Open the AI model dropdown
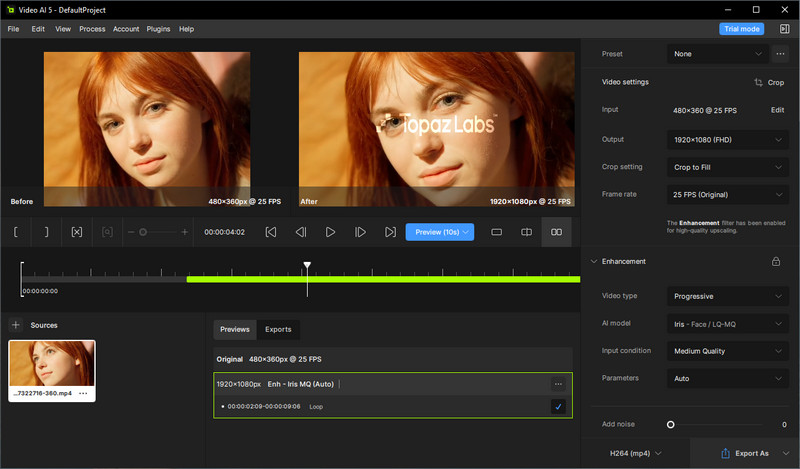Image resolution: width=800 pixels, height=469 pixels. click(x=728, y=324)
